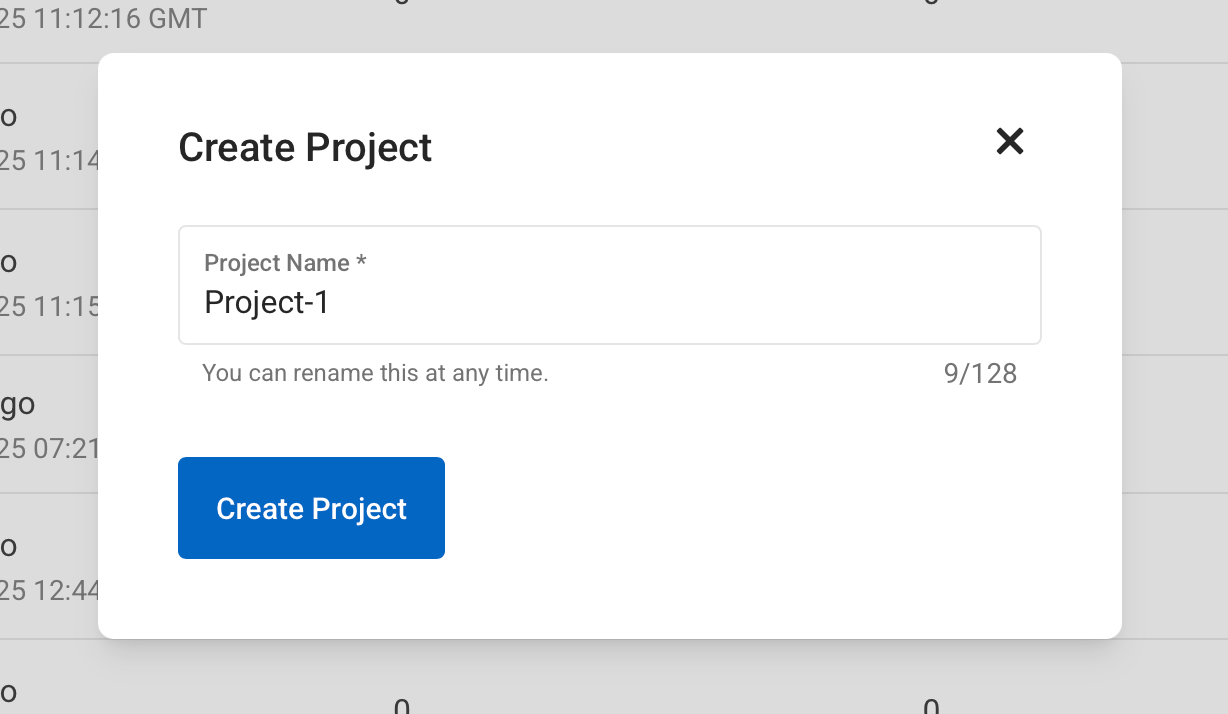Viewport: 1228px width, 714px height.
Task: Click the 9/128 character counter
Action: coord(979,374)
